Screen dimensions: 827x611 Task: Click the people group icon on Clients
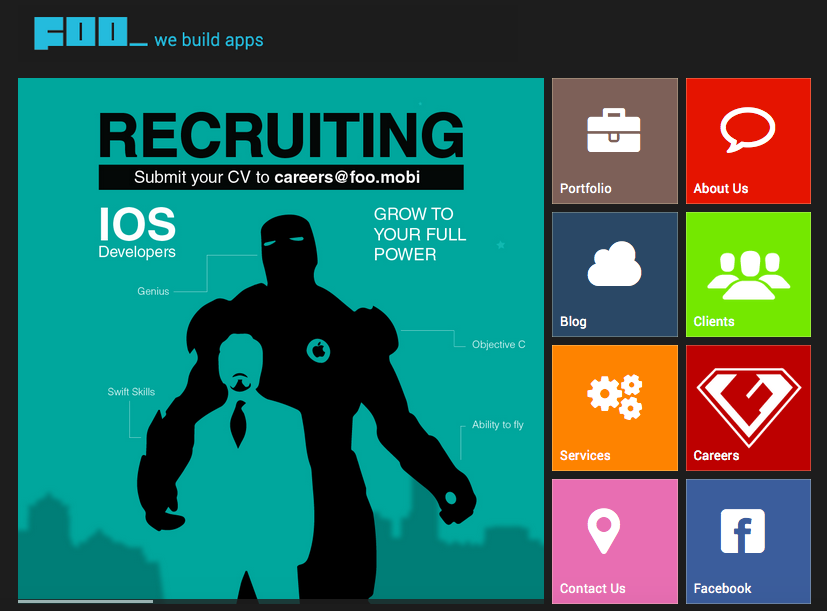pos(748,275)
